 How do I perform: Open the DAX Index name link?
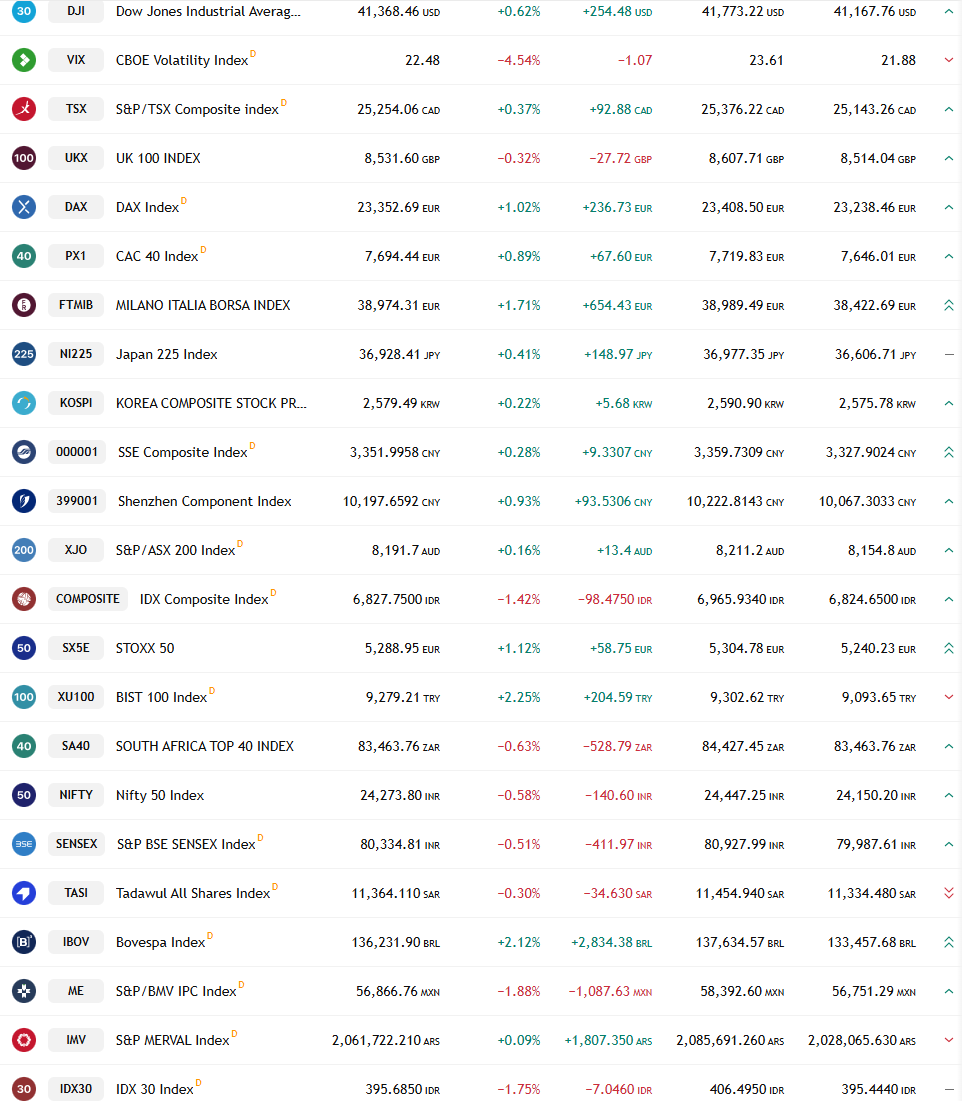[x=147, y=207]
